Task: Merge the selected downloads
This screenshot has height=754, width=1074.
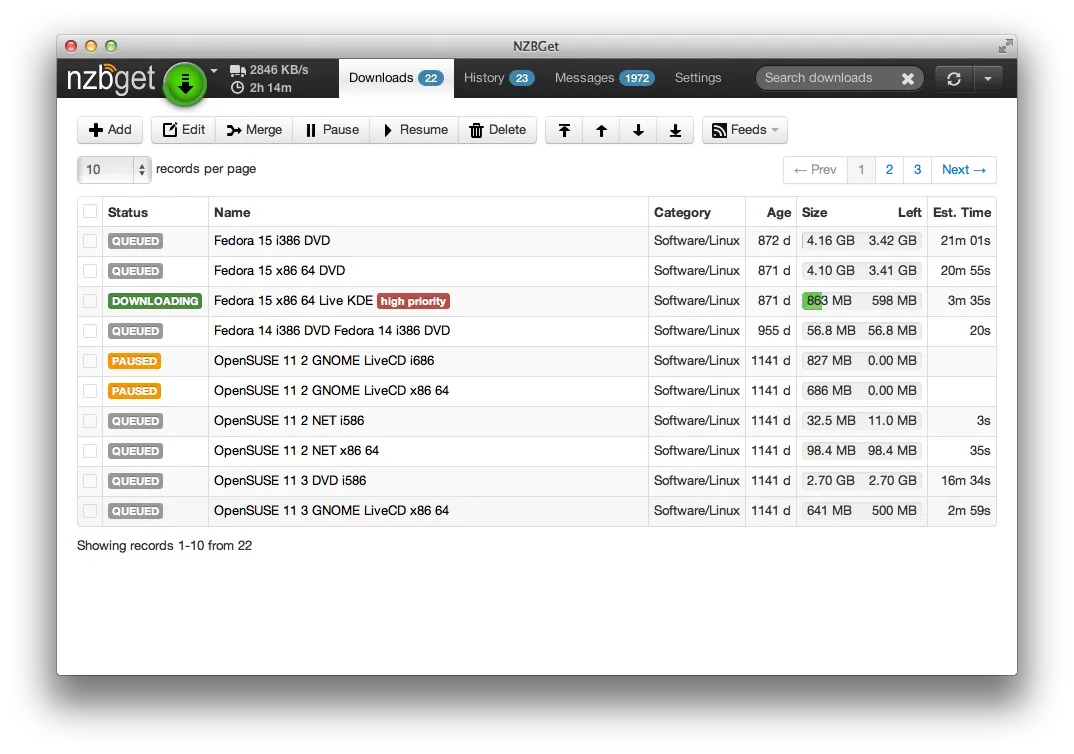Action: click(x=253, y=129)
